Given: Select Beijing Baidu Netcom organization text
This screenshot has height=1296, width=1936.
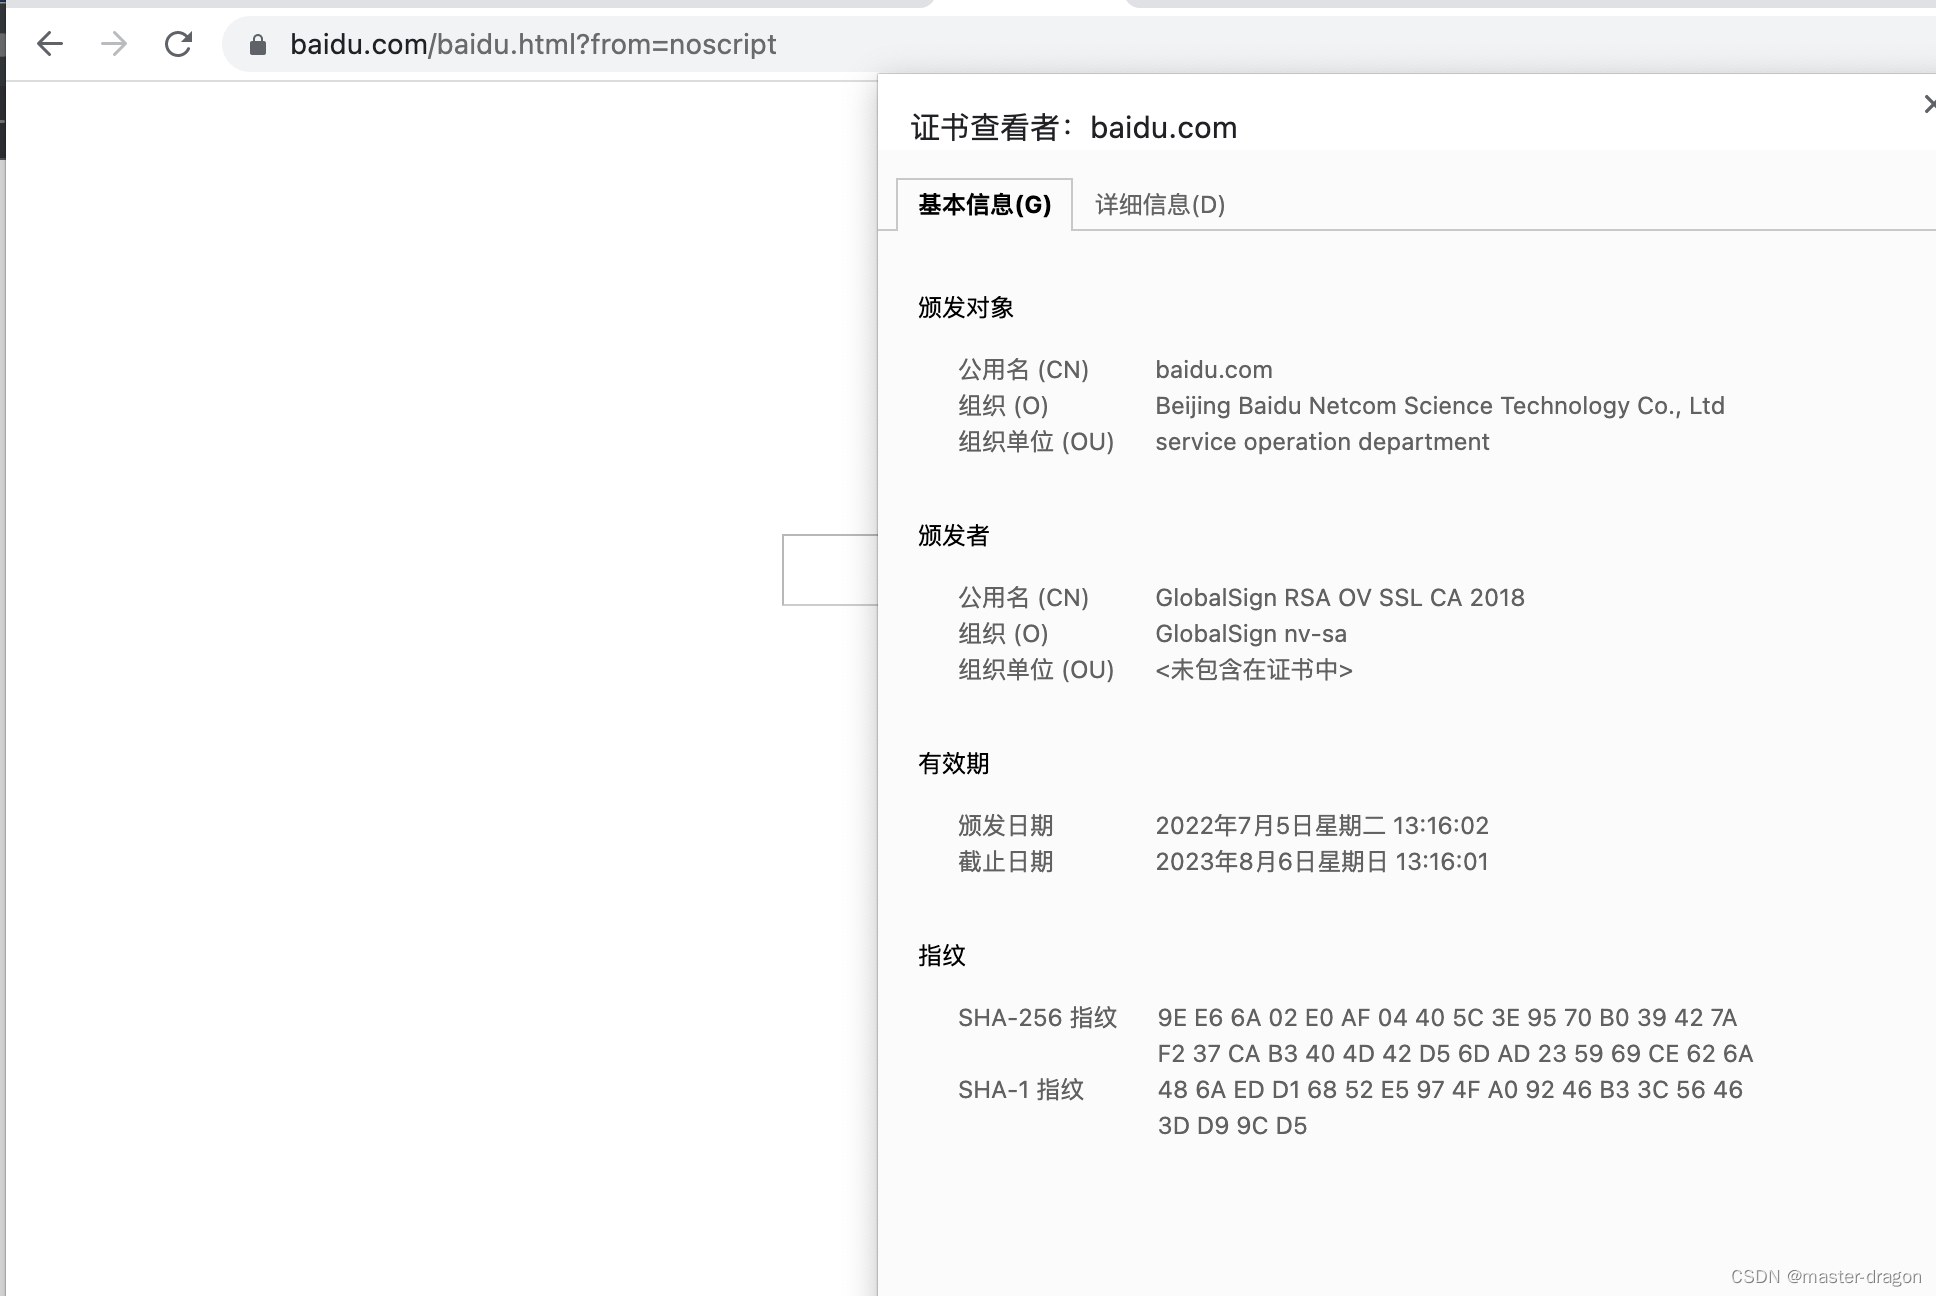Looking at the screenshot, I should (x=1440, y=406).
